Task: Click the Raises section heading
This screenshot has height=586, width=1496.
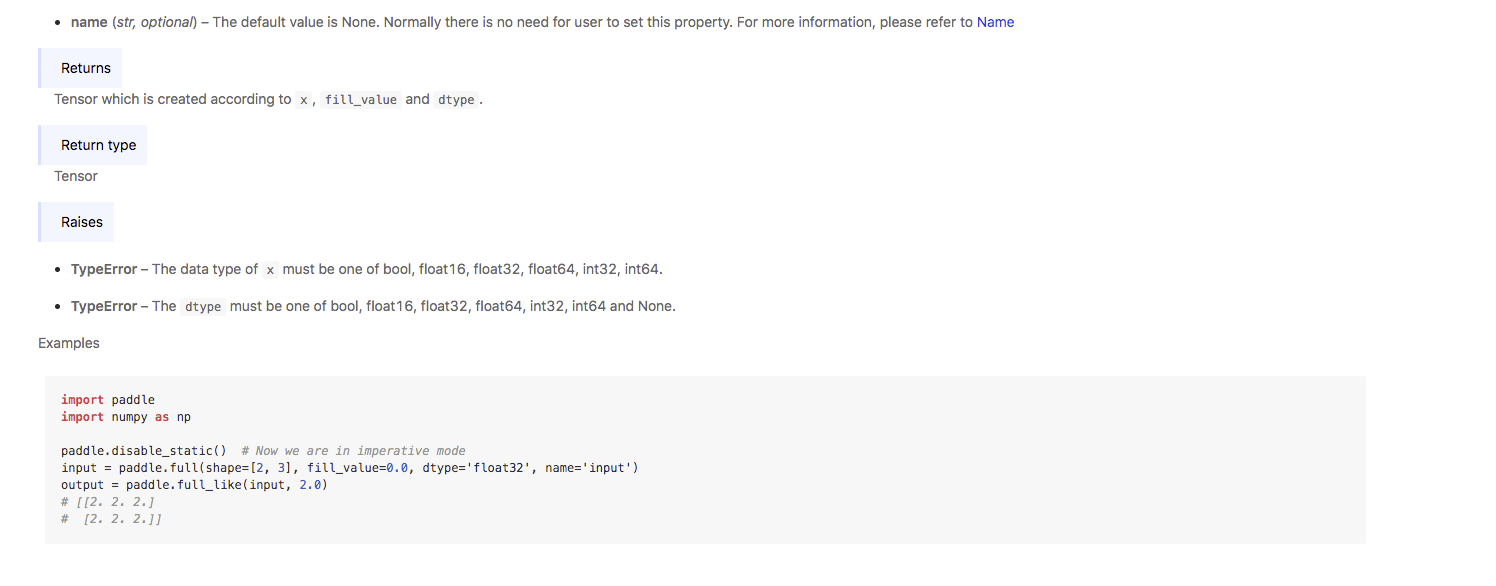Action: click(x=81, y=222)
